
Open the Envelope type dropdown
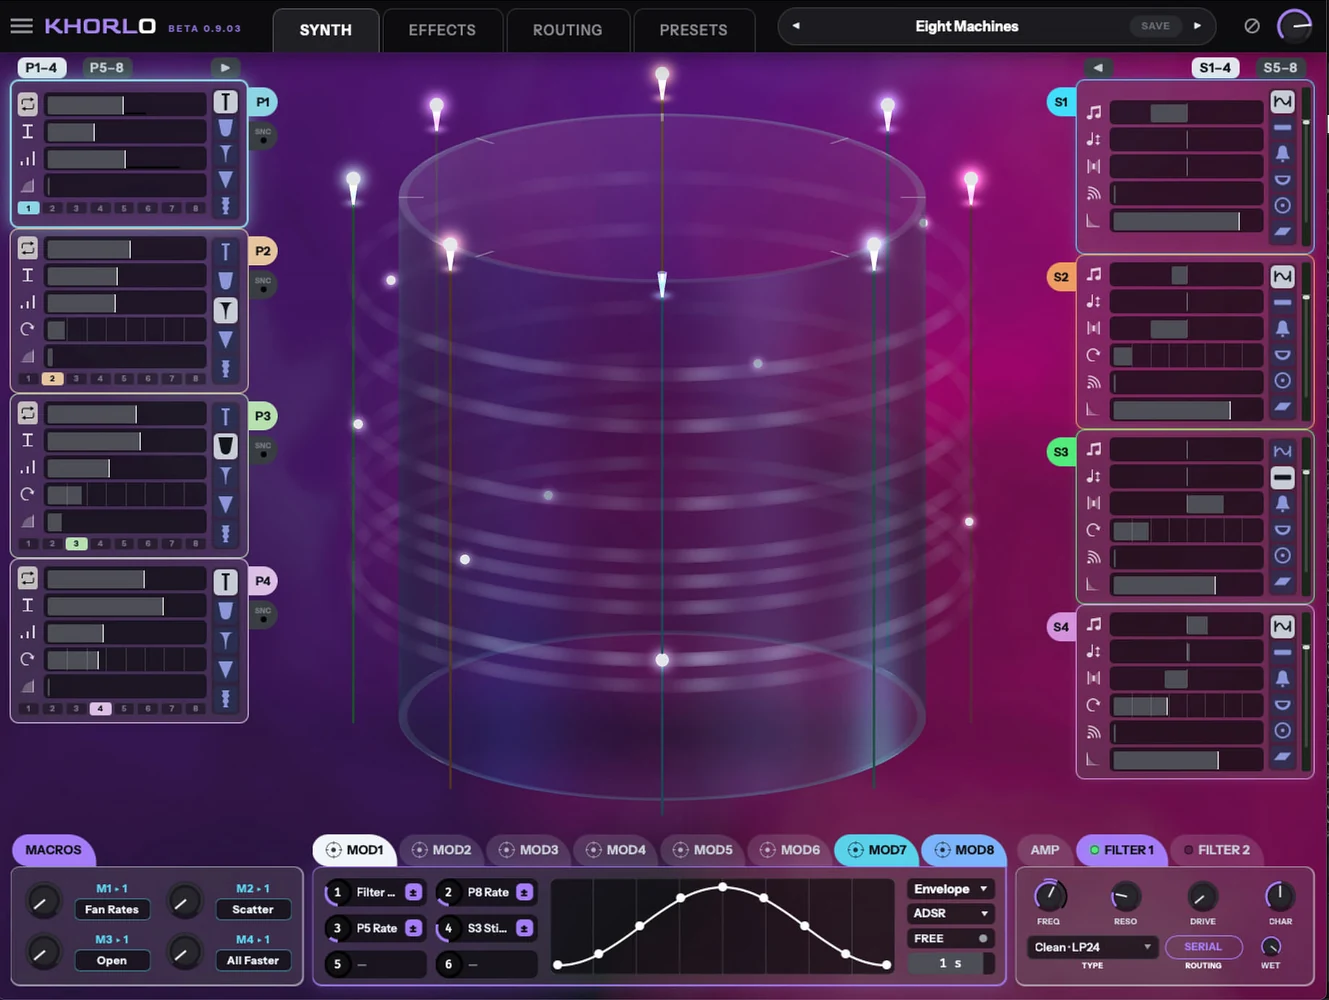tap(951, 888)
